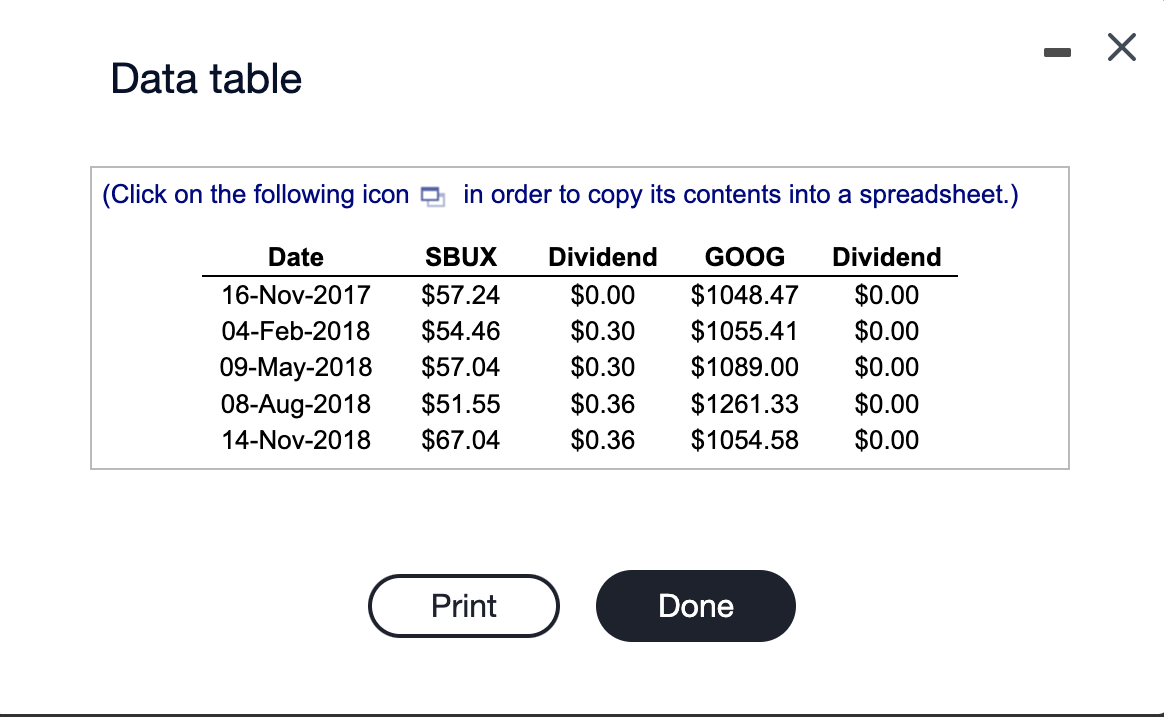This screenshot has height=717, width=1164.
Task: Click the Done button
Action: [x=696, y=606]
